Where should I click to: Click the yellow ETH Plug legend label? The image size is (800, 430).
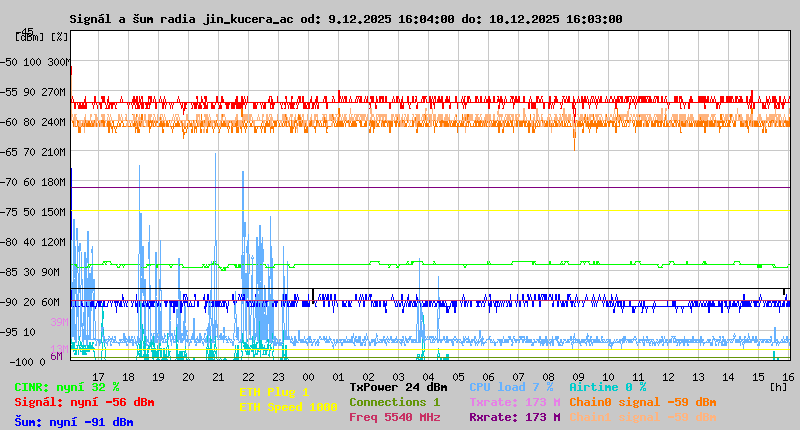pyautogui.click(x=274, y=392)
